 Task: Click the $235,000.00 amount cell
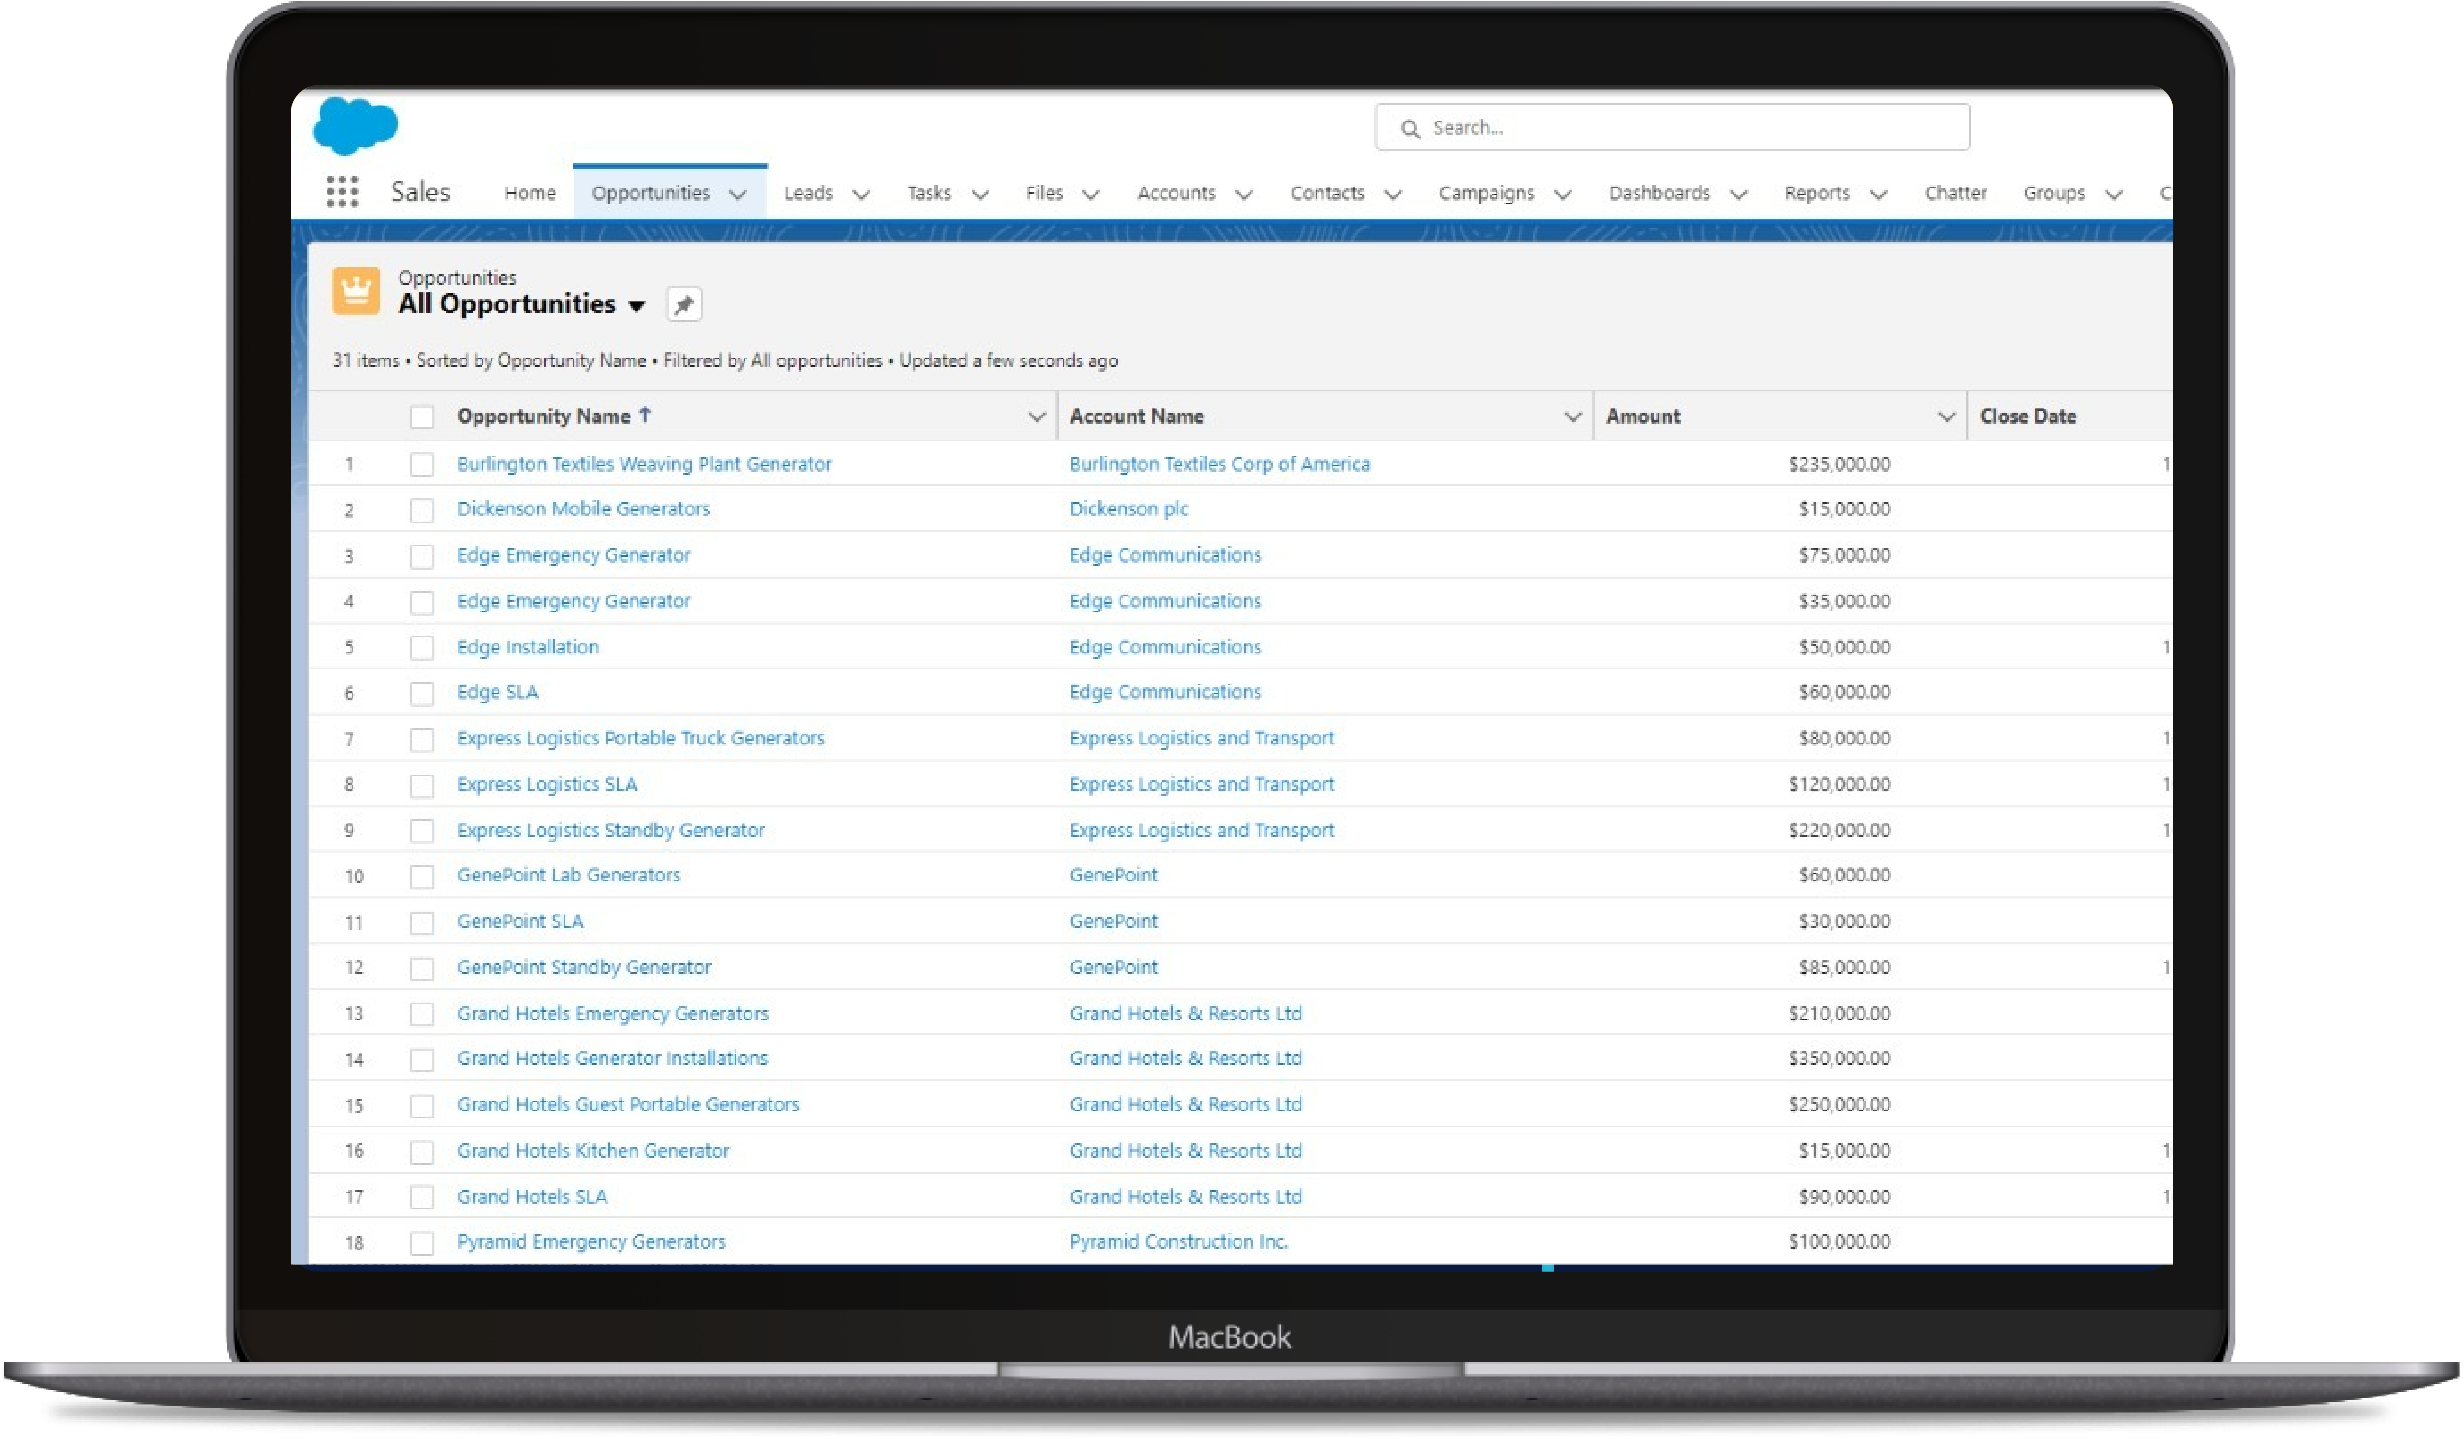pyautogui.click(x=1839, y=464)
